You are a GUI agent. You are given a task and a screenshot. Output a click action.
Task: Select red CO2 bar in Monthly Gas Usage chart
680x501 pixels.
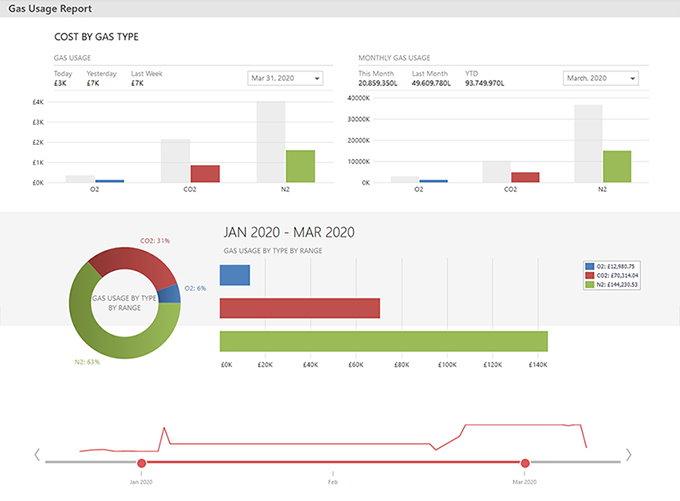point(525,177)
